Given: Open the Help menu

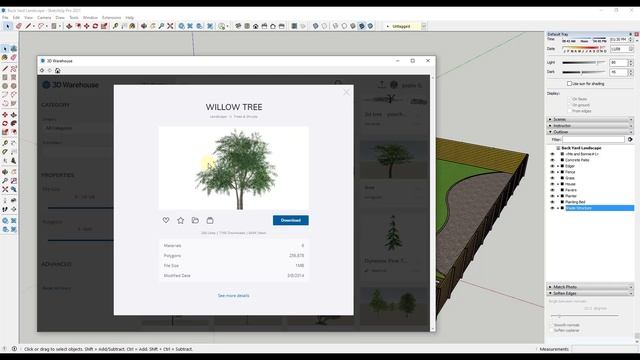Looking at the screenshot, I should pos(130,18).
